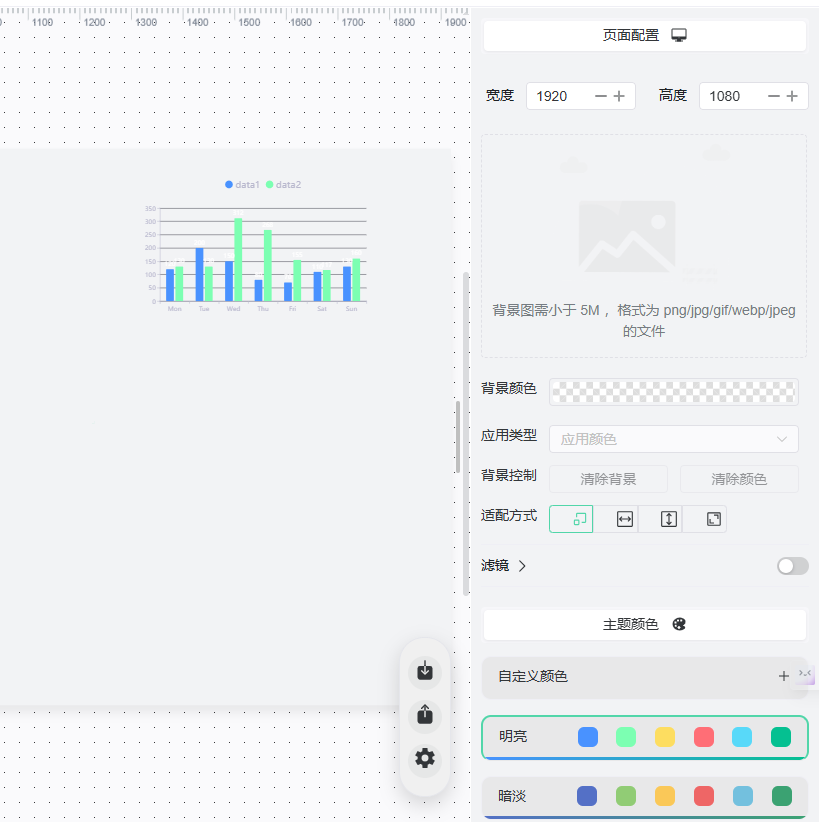Select the adaptive scale fit mode icon
The image size is (819, 822).
click(x=571, y=519)
